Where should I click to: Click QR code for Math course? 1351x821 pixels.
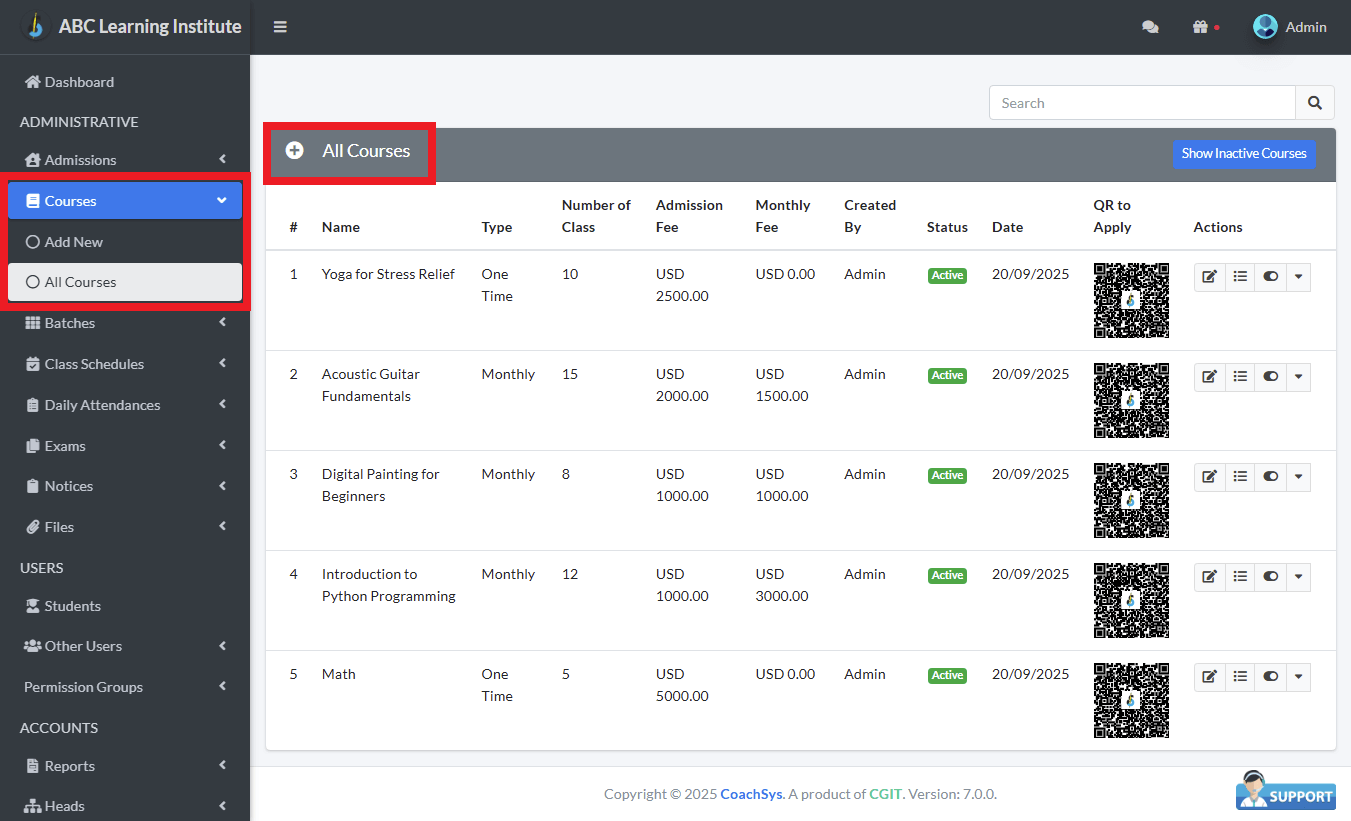click(1131, 700)
